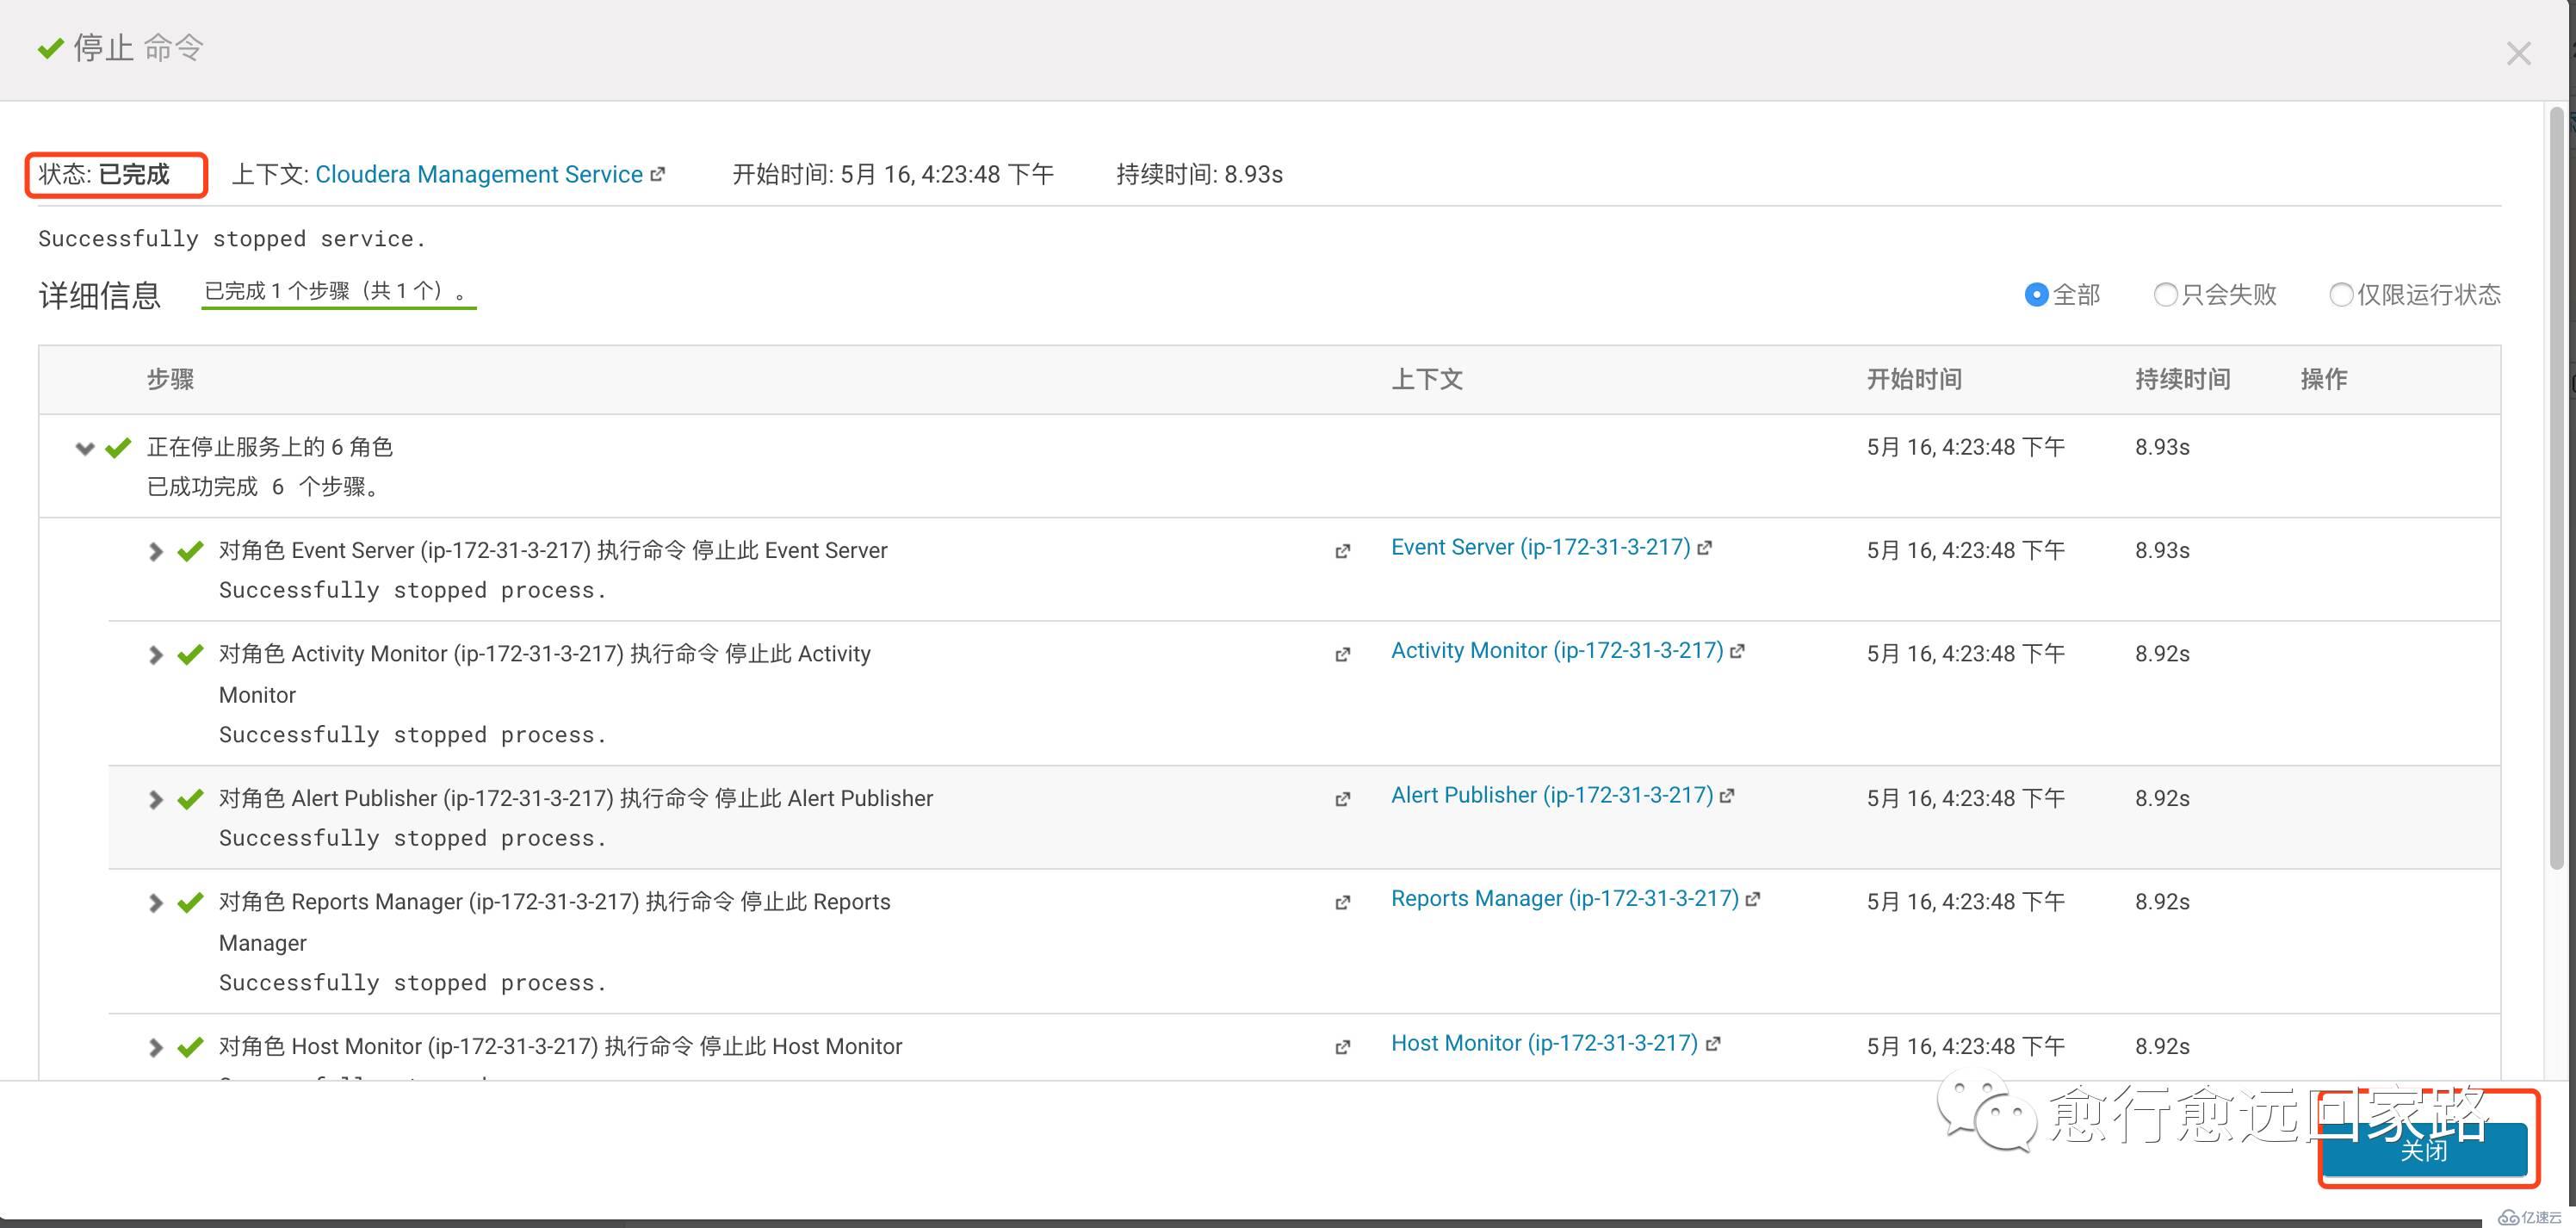The height and width of the screenshot is (1228, 2576).
Task: Expand the Reports Manager stop step
Action: 155,903
